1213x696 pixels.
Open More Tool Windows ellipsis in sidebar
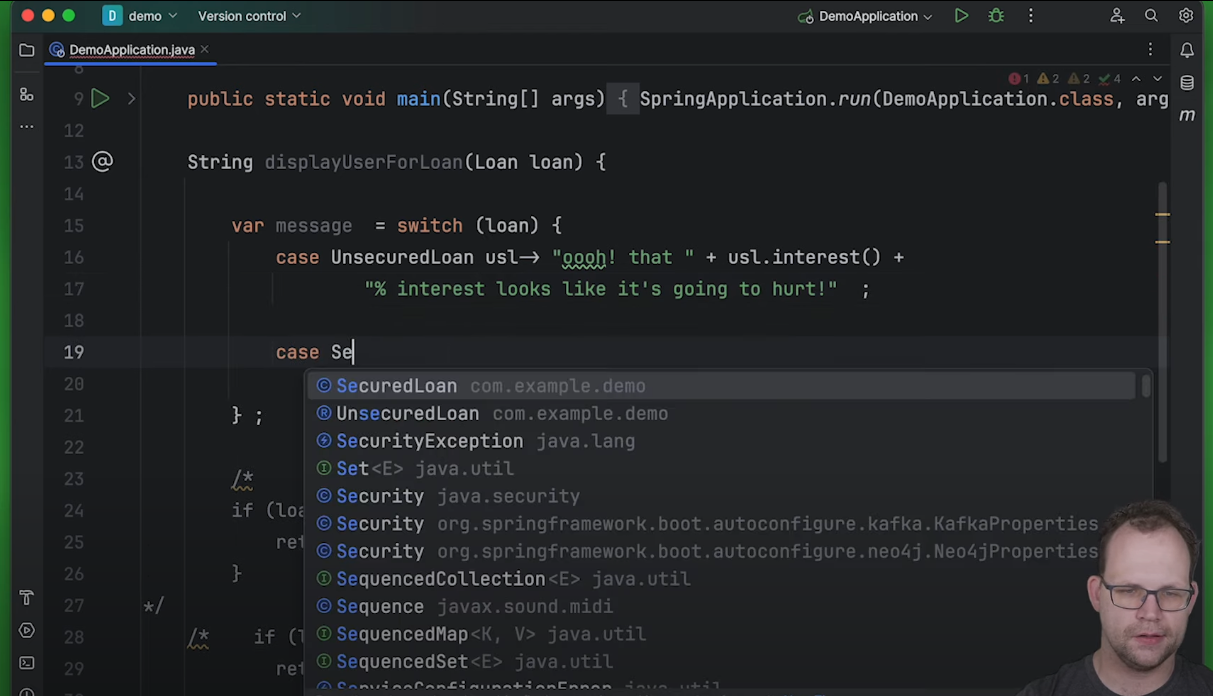coord(27,124)
